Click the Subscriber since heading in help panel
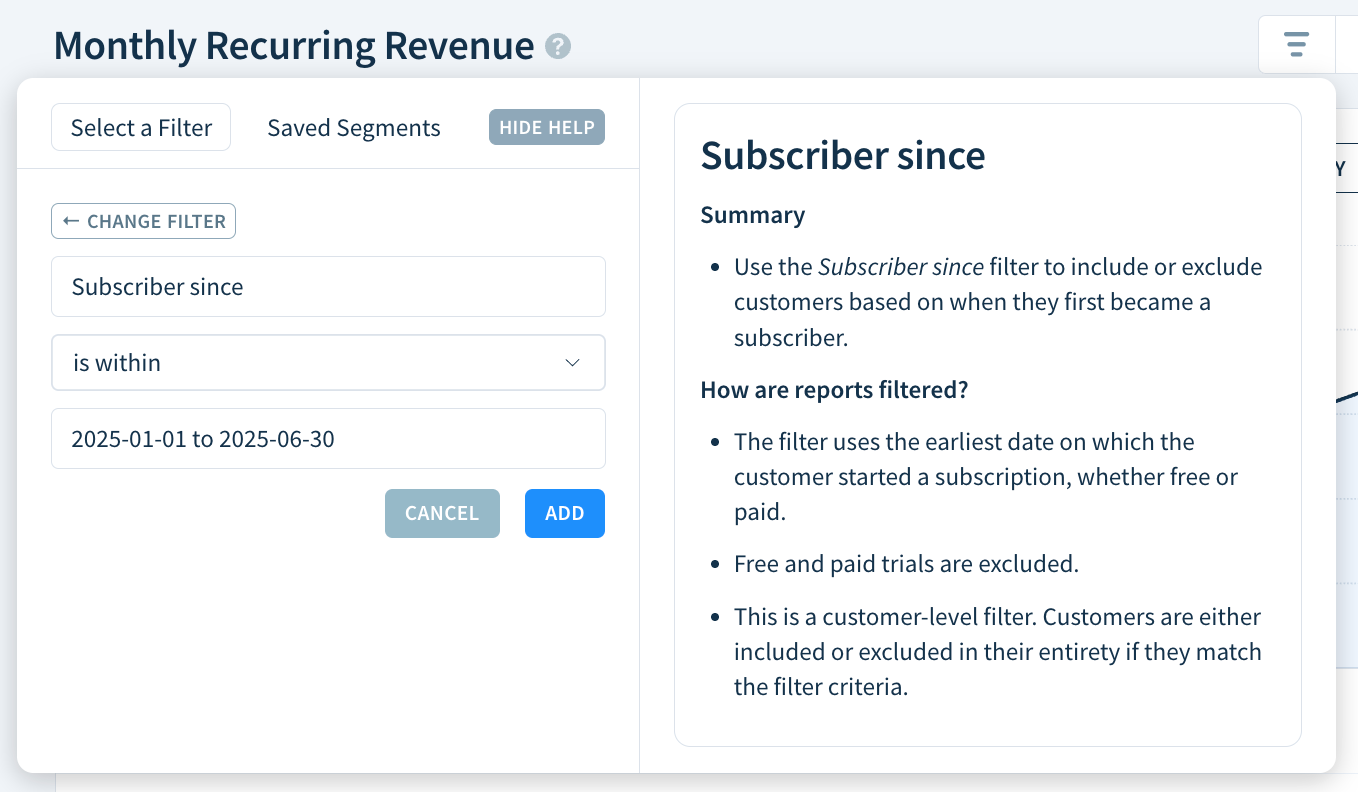1358x792 pixels. tap(843, 156)
